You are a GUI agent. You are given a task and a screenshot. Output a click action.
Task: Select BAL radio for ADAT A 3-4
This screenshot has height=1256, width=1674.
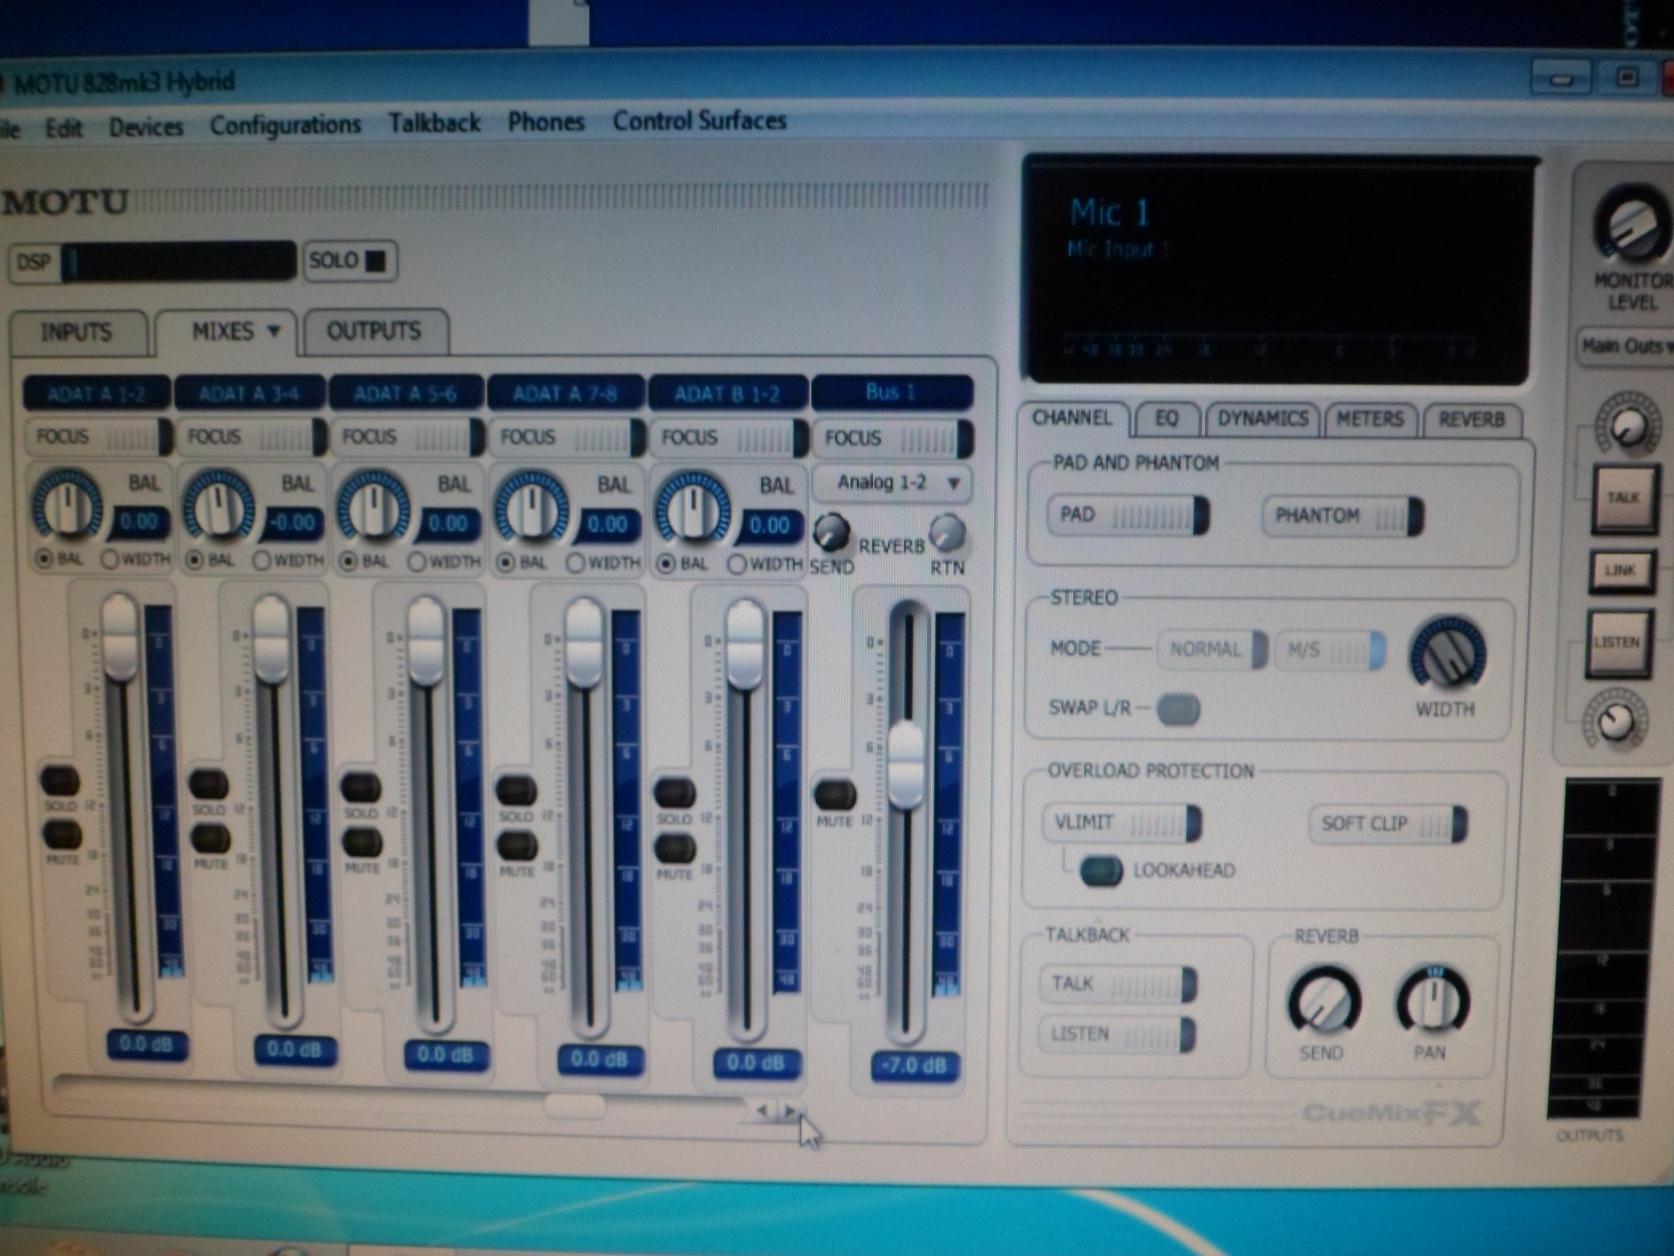point(195,559)
